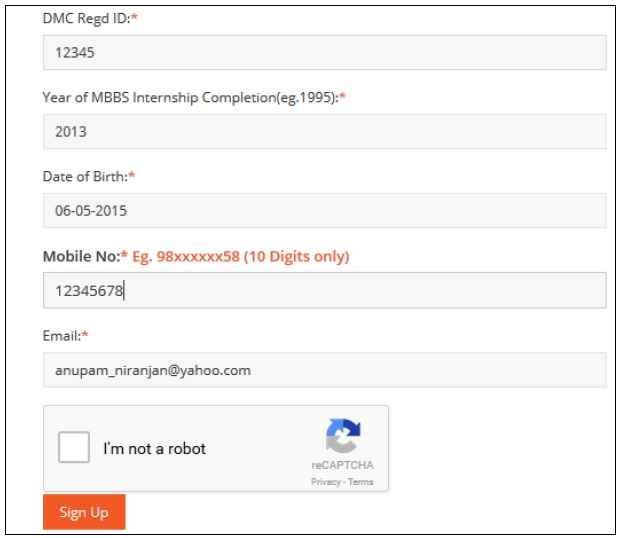This screenshot has height=538, width=621.
Task: Click the DMC Regd ID label text
Action: tap(86, 19)
